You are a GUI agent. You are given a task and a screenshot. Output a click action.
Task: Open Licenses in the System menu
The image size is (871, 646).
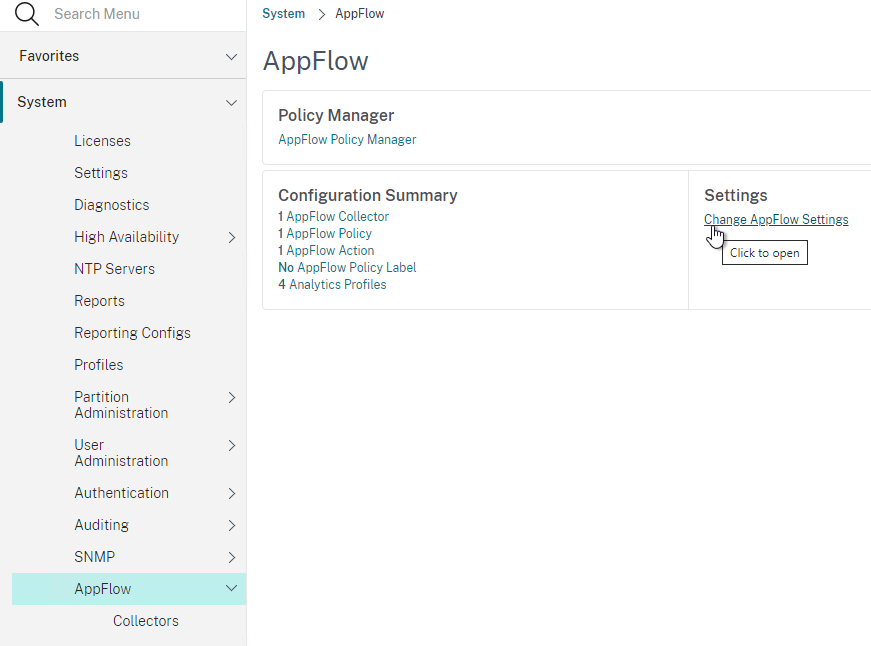(x=102, y=141)
